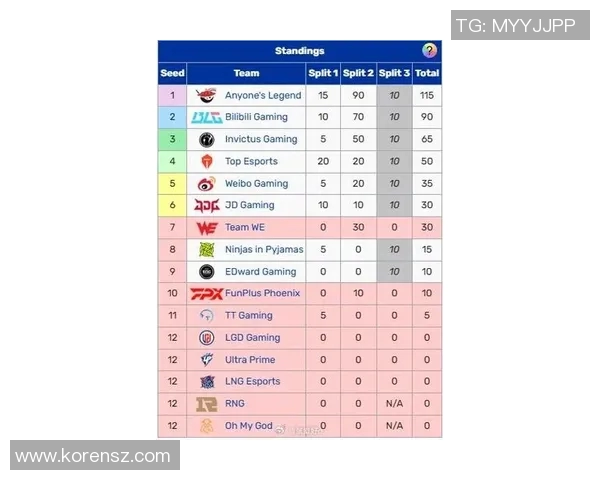The width and height of the screenshot is (600, 480).
Task: Click the Split 2 column header
Action: click(358, 73)
